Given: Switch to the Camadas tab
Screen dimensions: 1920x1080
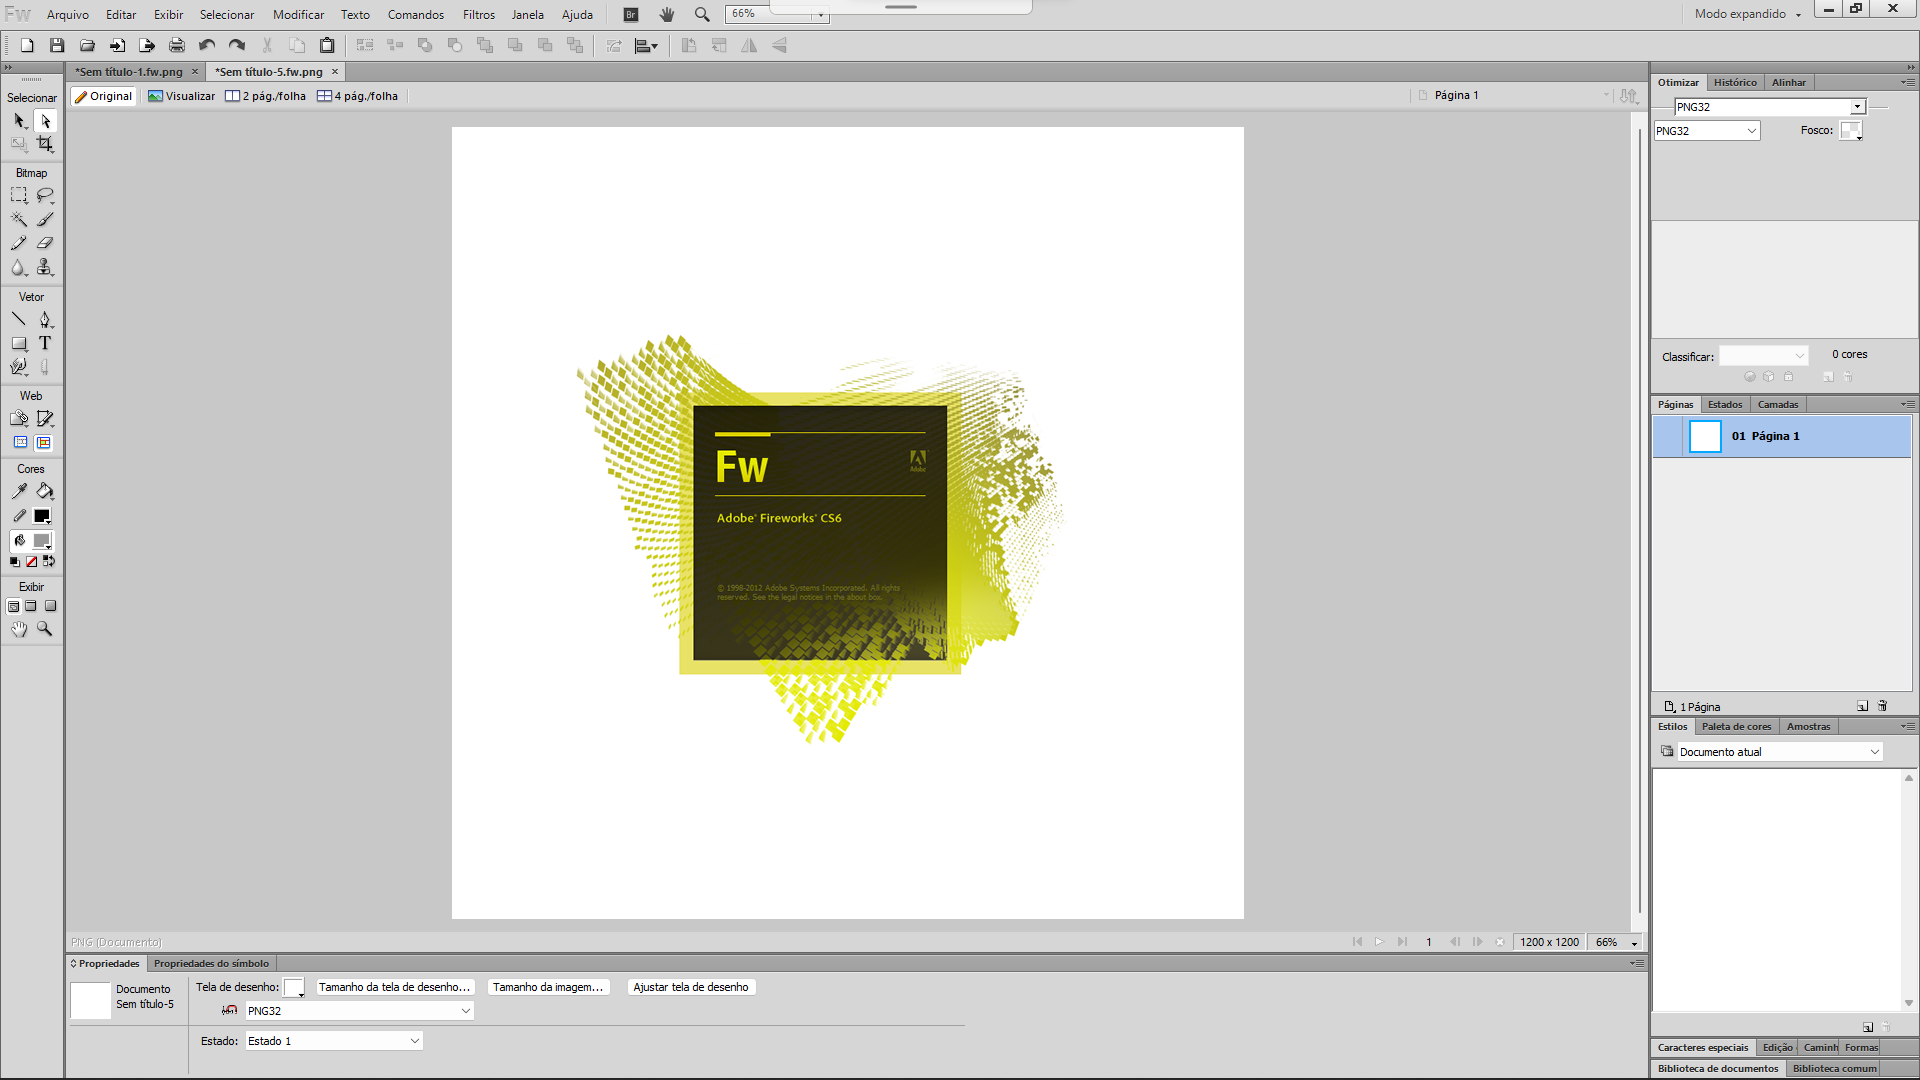Looking at the screenshot, I should point(1777,405).
